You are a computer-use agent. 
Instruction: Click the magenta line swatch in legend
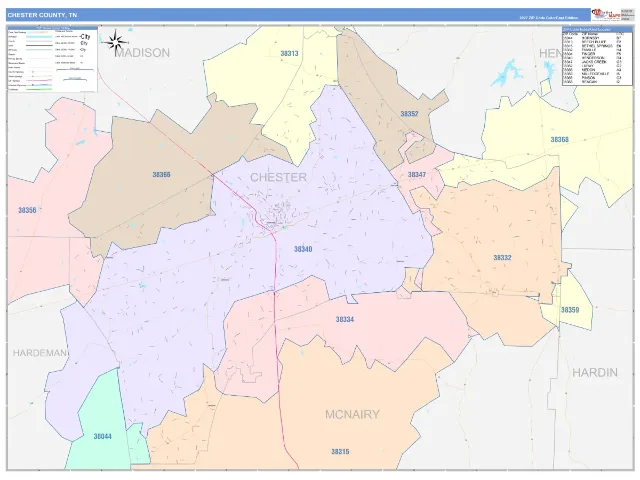pos(39,80)
